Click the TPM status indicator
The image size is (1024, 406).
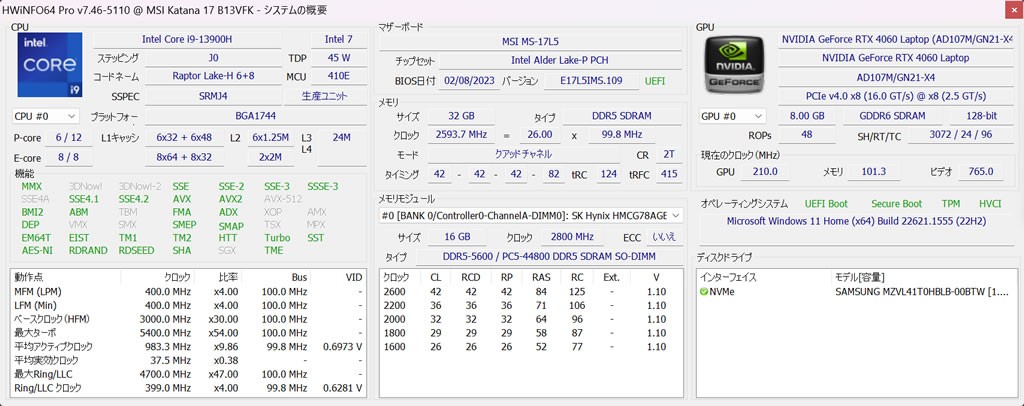[951, 203]
